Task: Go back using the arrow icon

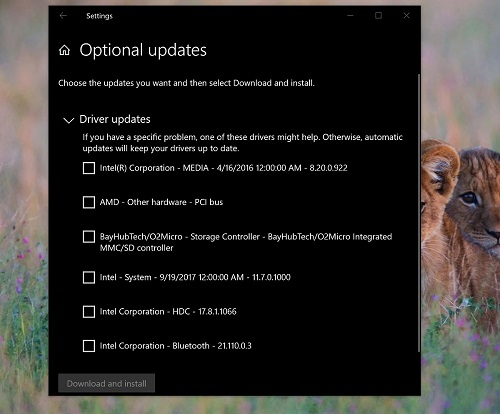Action: [63, 15]
